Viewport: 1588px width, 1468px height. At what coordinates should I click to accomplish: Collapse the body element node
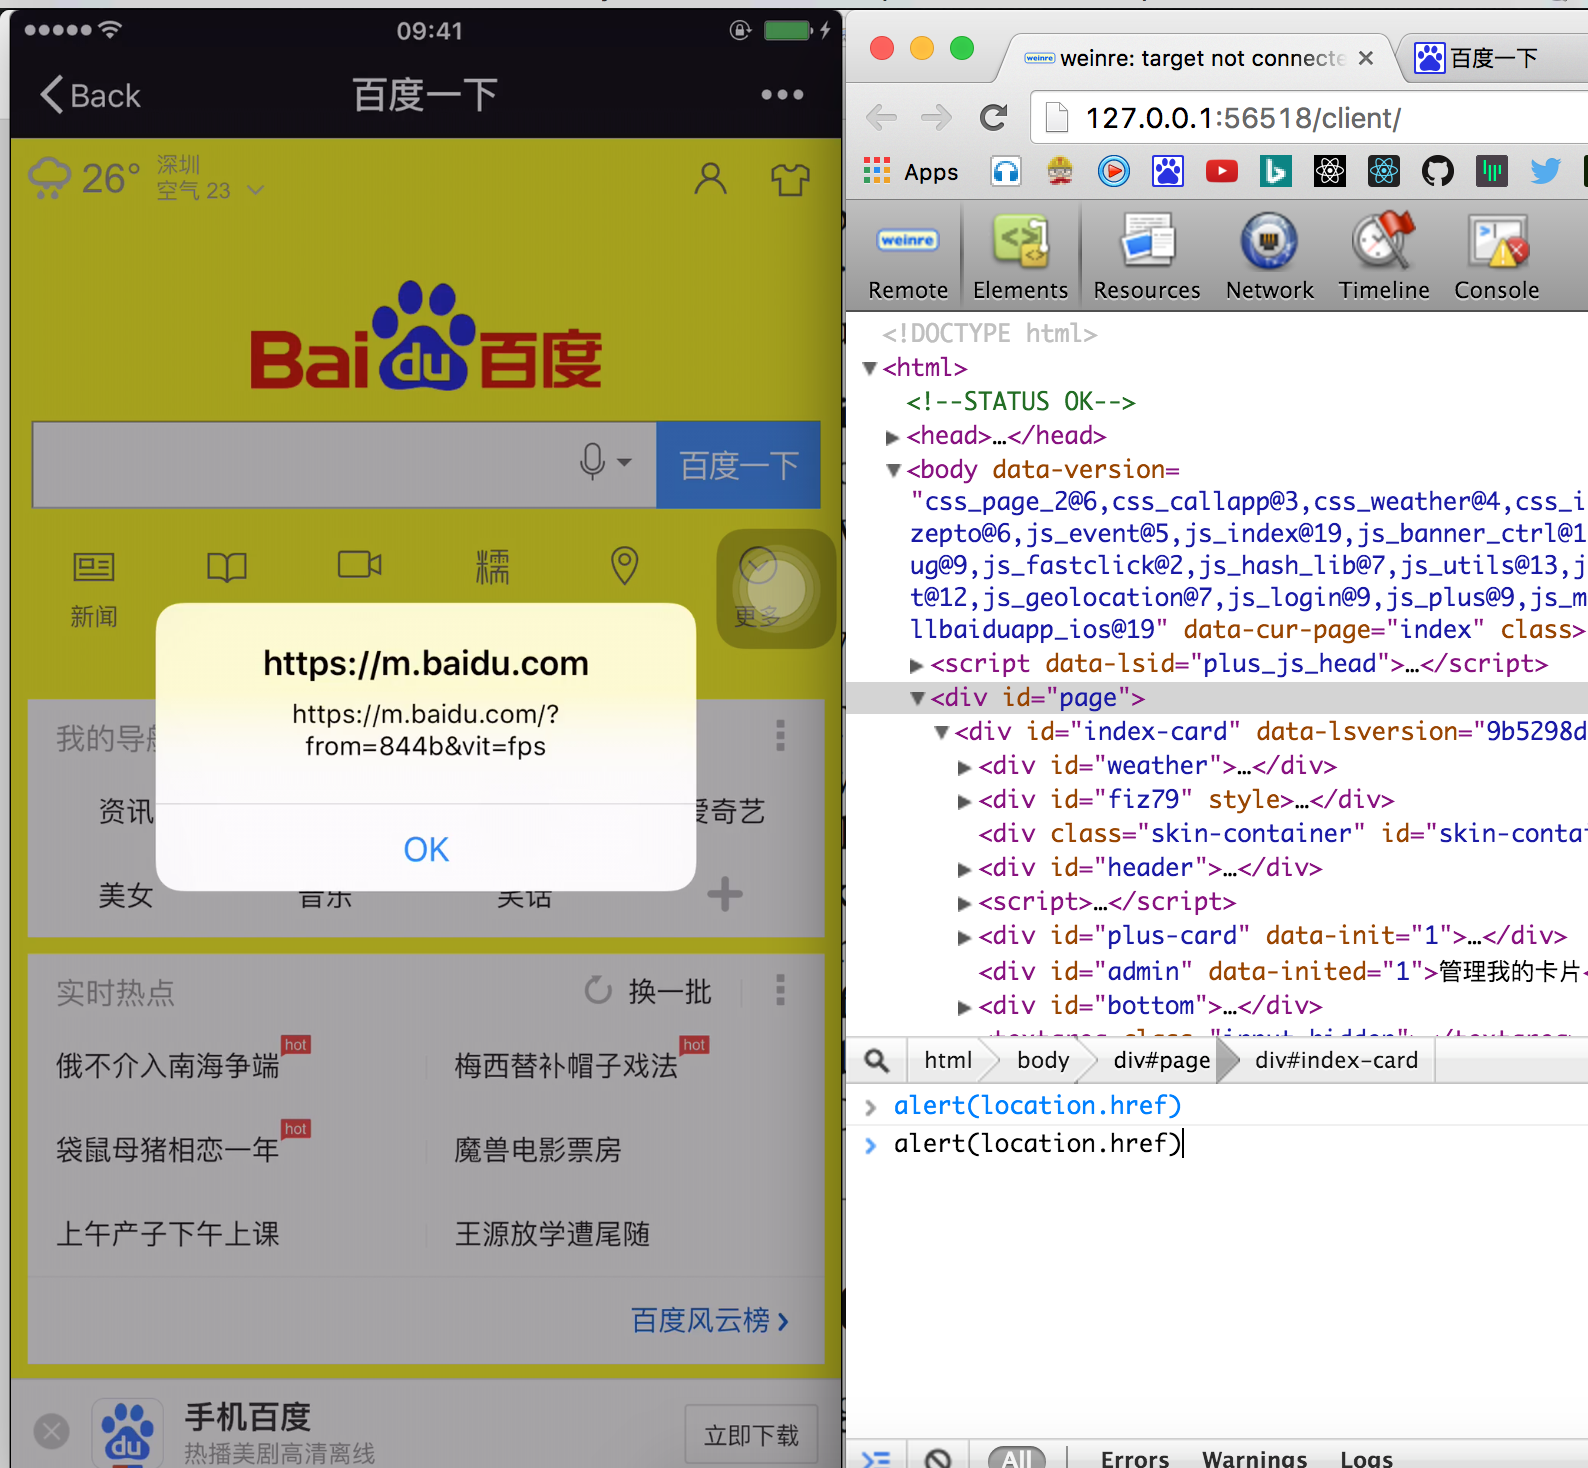(894, 470)
